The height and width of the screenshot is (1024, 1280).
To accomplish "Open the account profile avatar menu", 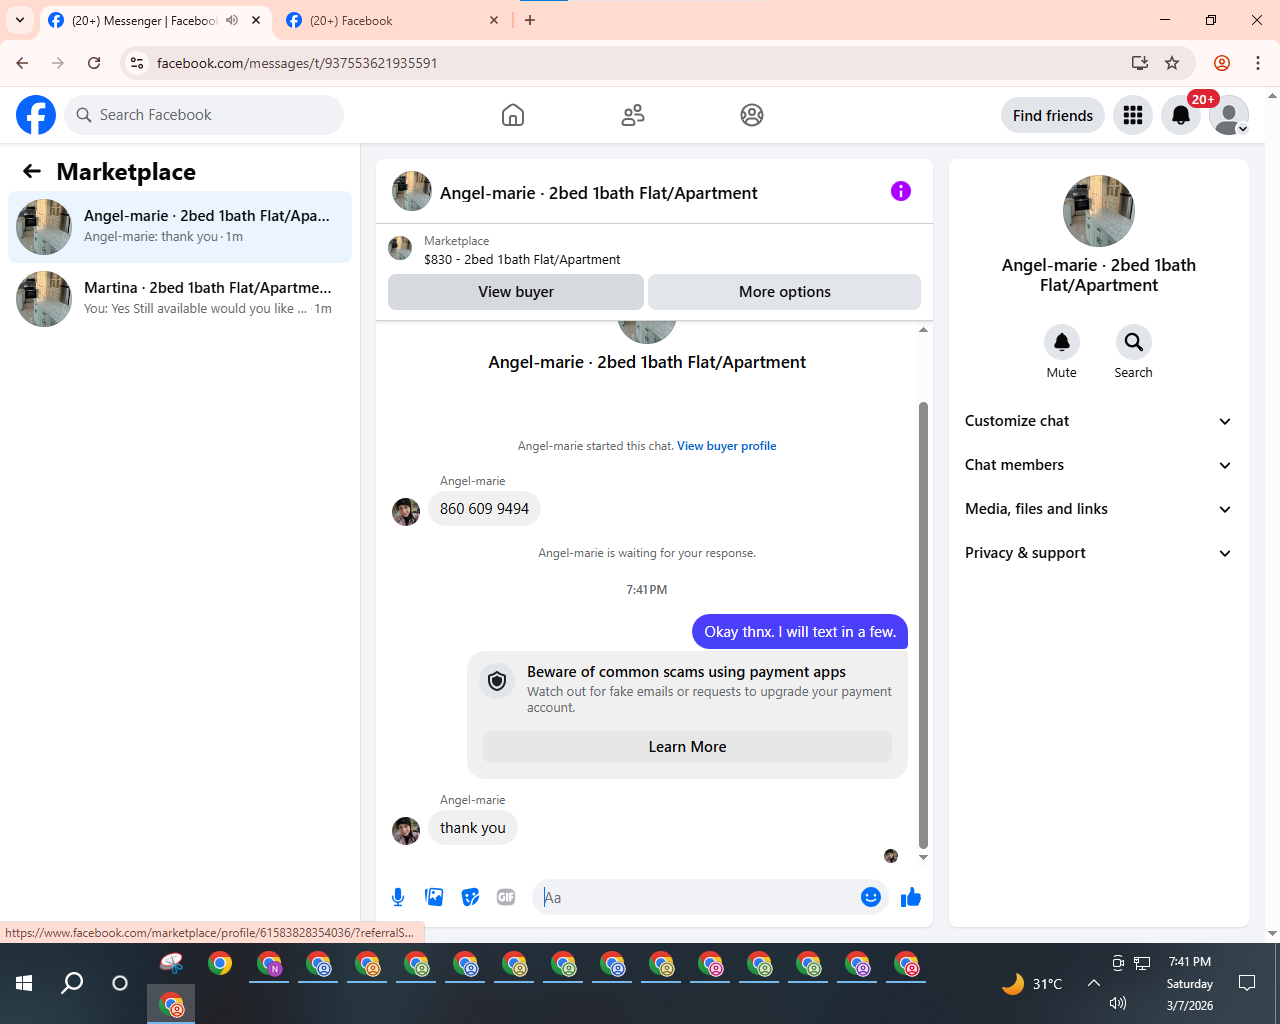I will [x=1229, y=115].
